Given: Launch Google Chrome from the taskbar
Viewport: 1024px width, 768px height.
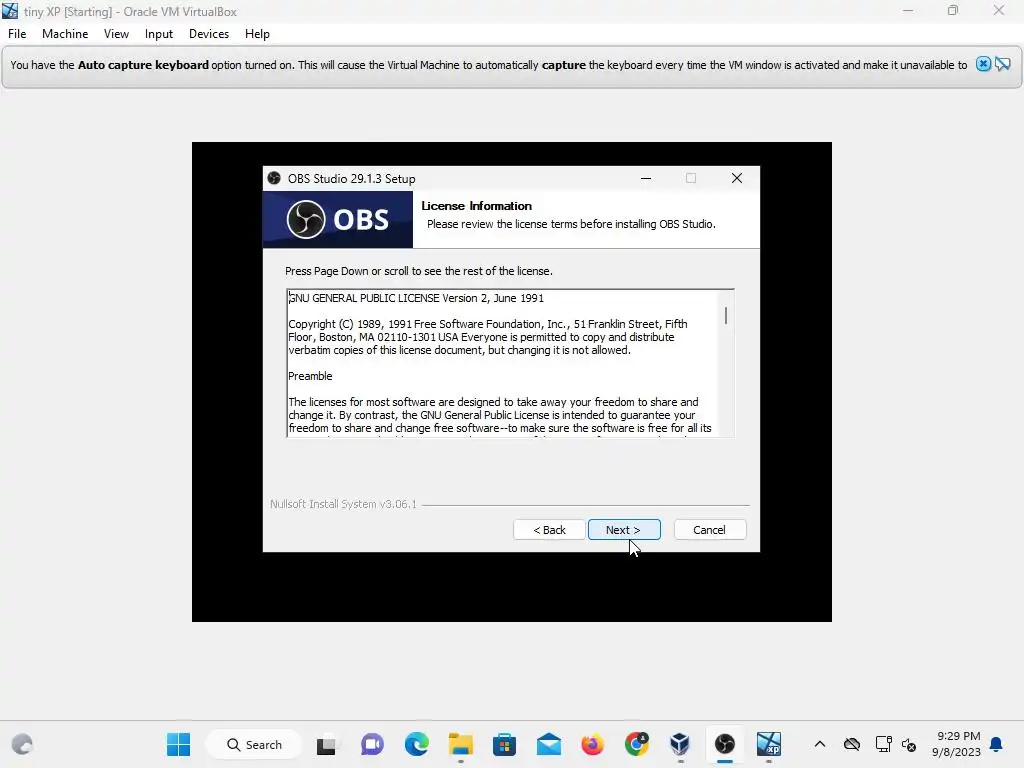Looking at the screenshot, I should pyautogui.click(x=637, y=744).
